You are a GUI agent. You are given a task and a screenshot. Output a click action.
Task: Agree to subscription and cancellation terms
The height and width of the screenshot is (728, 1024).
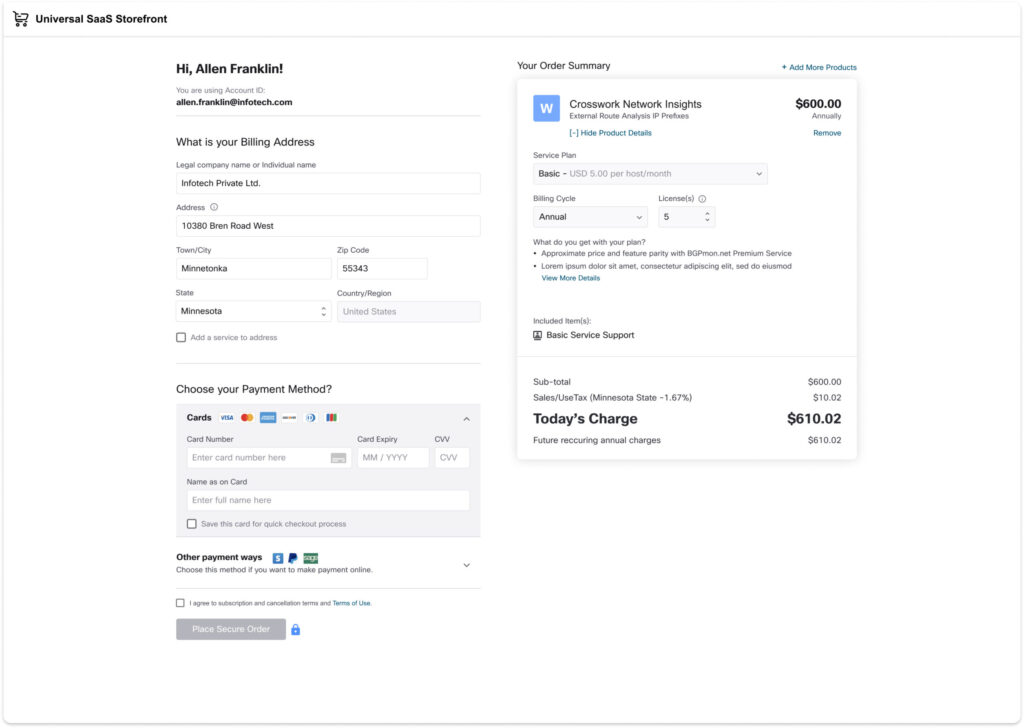[x=181, y=602]
